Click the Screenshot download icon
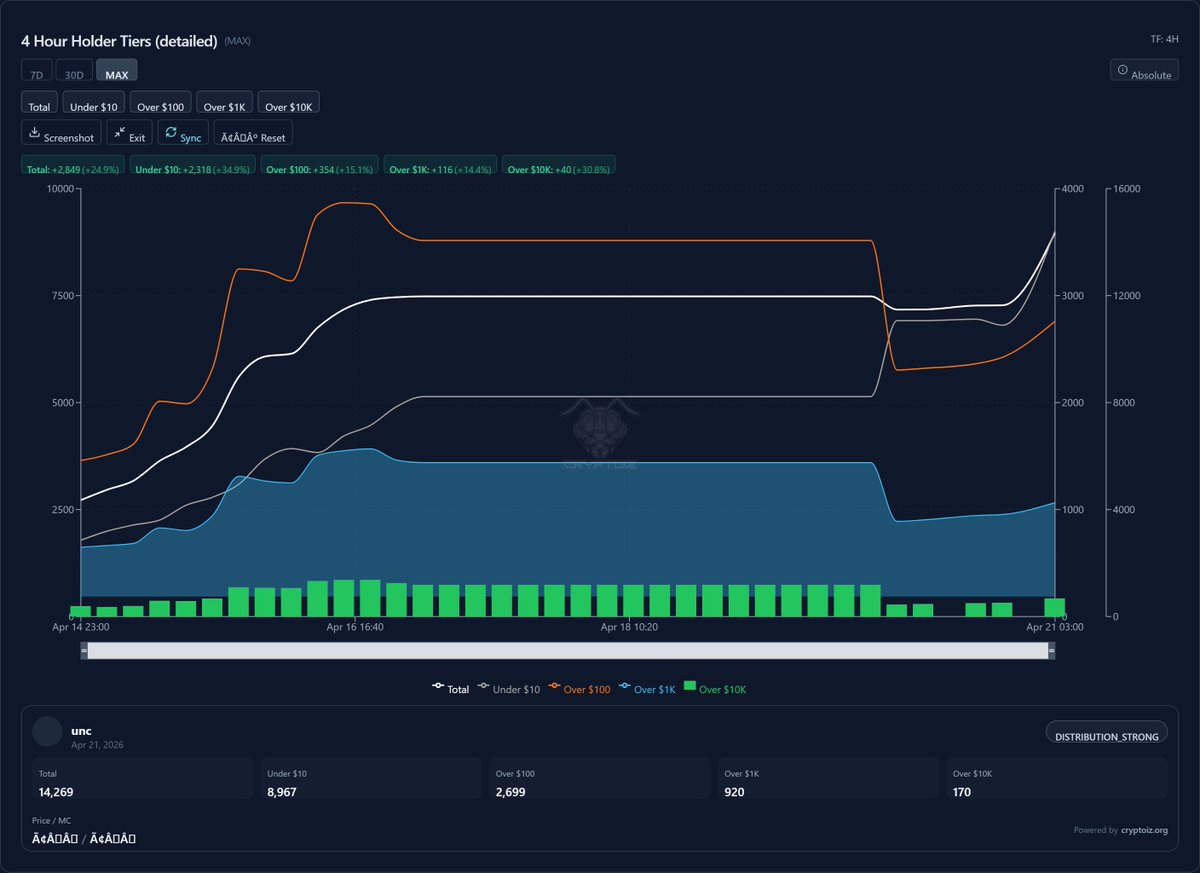This screenshot has height=873, width=1200. point(34,133)
